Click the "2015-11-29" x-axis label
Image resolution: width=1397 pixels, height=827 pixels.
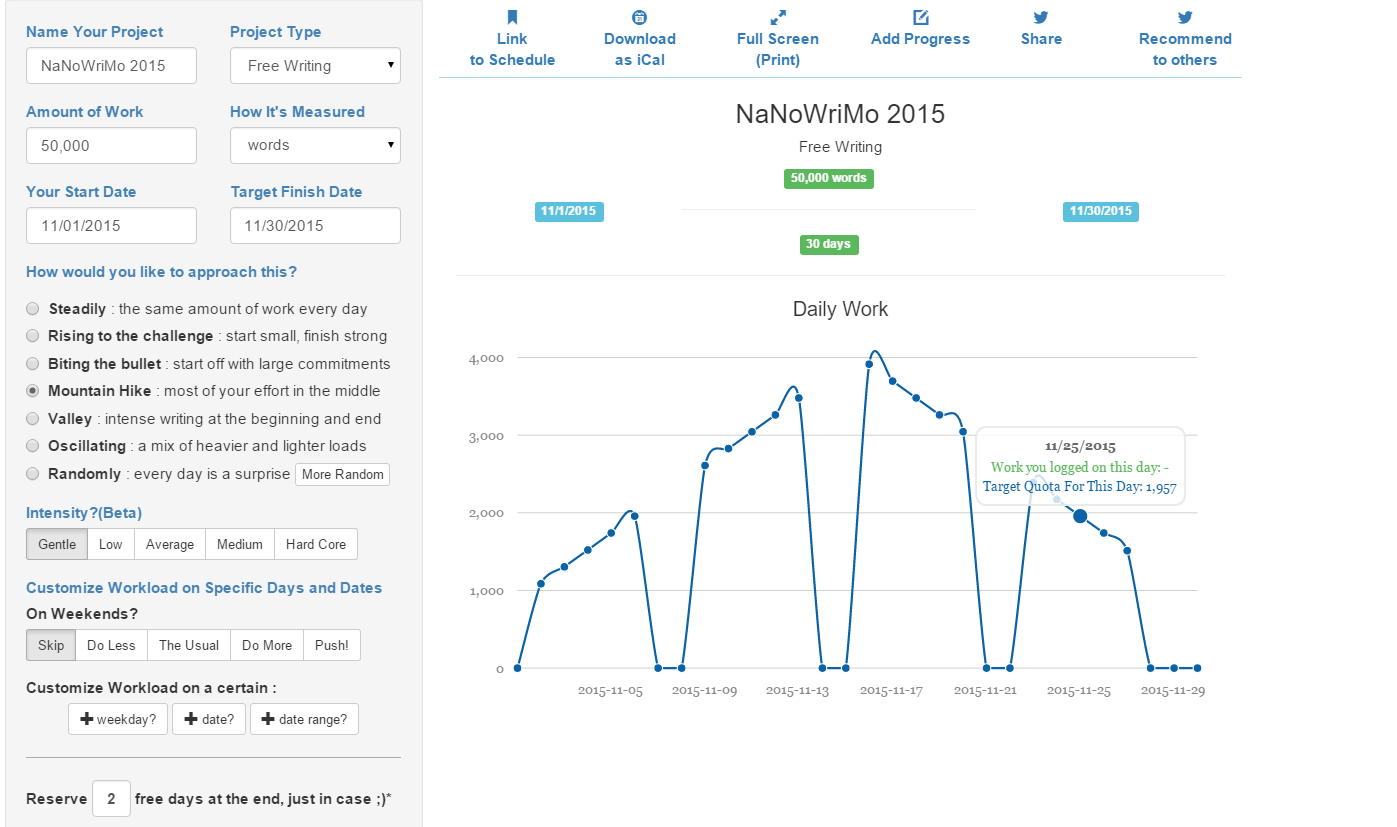pyautogui.click(x=1173, y=690)
